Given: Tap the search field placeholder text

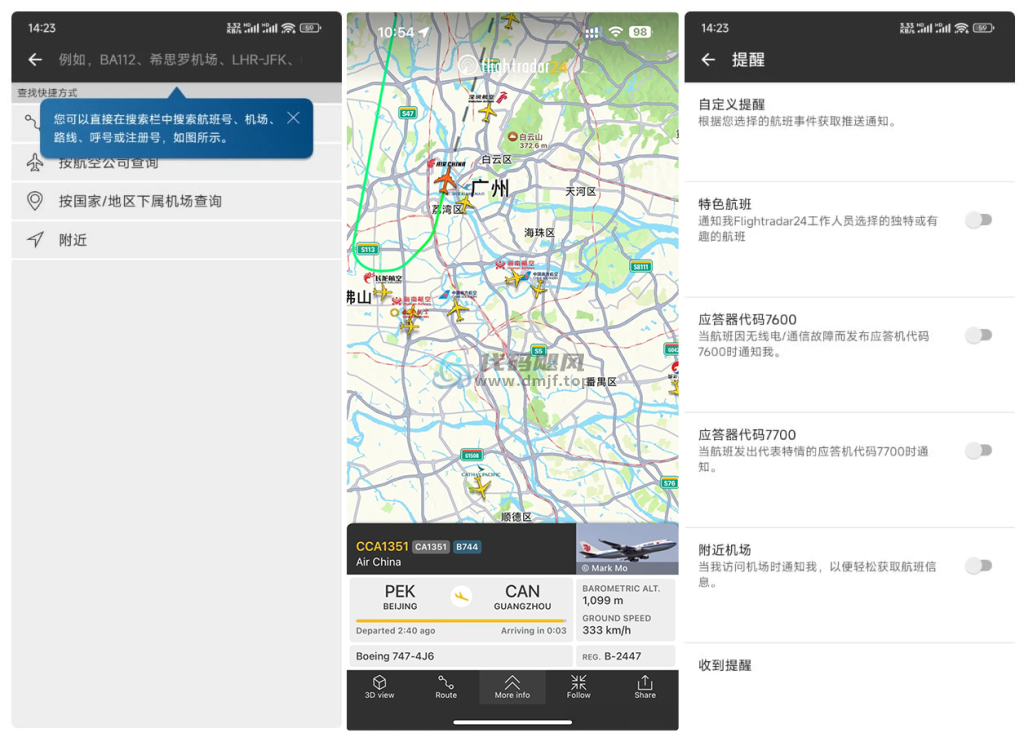Looking at the screenshot, I should (x=179, y=60).
